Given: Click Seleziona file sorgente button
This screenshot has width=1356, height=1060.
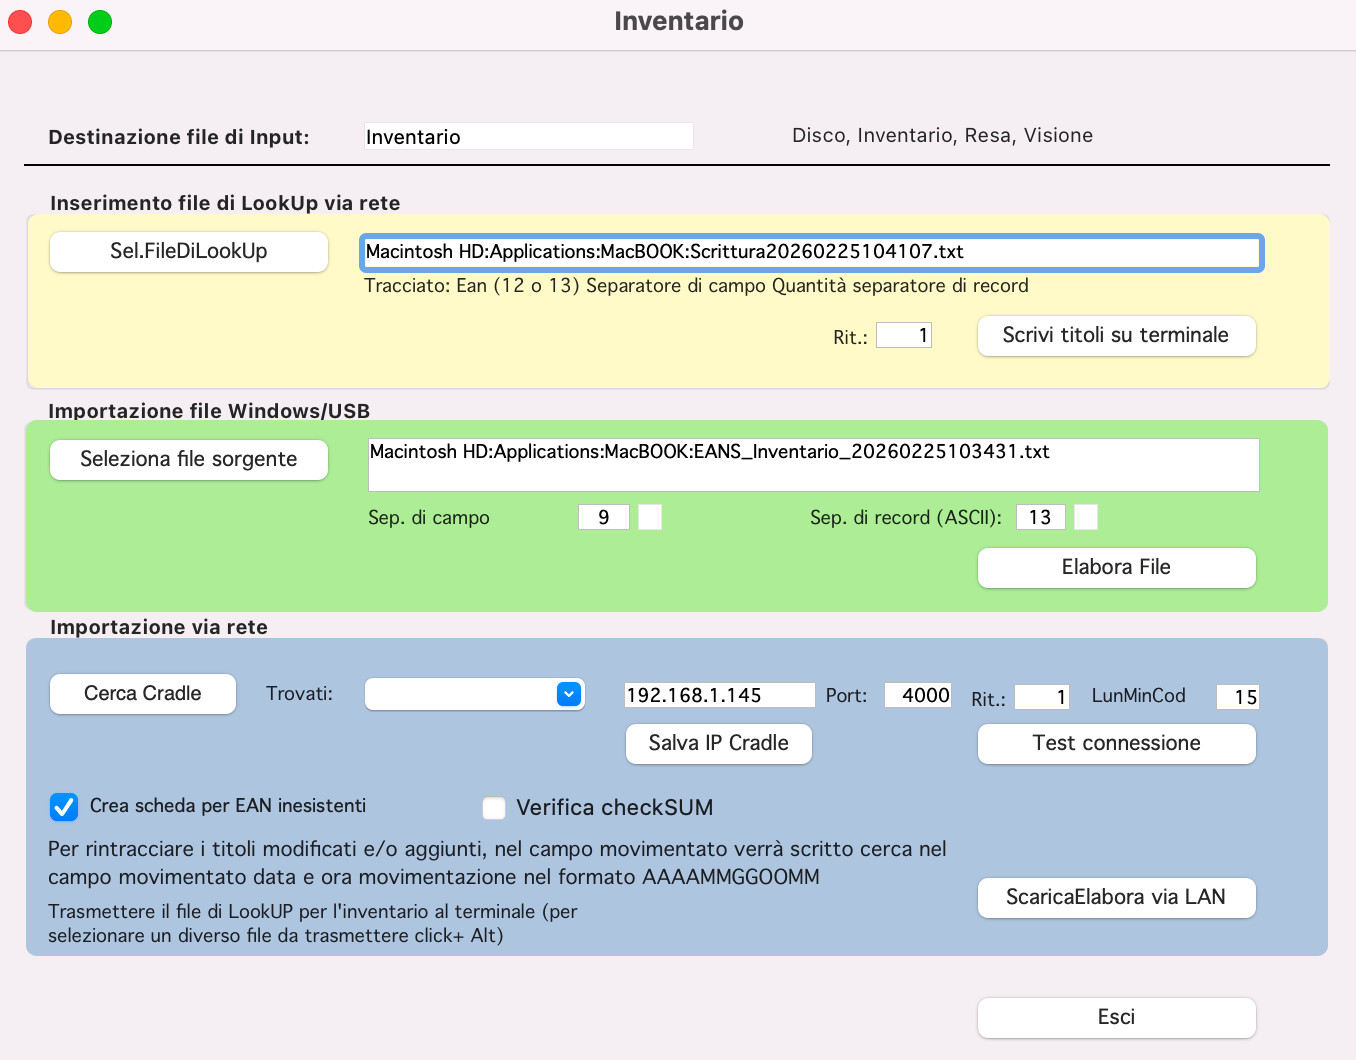Looking at the screenshot, I should point(189,460).
